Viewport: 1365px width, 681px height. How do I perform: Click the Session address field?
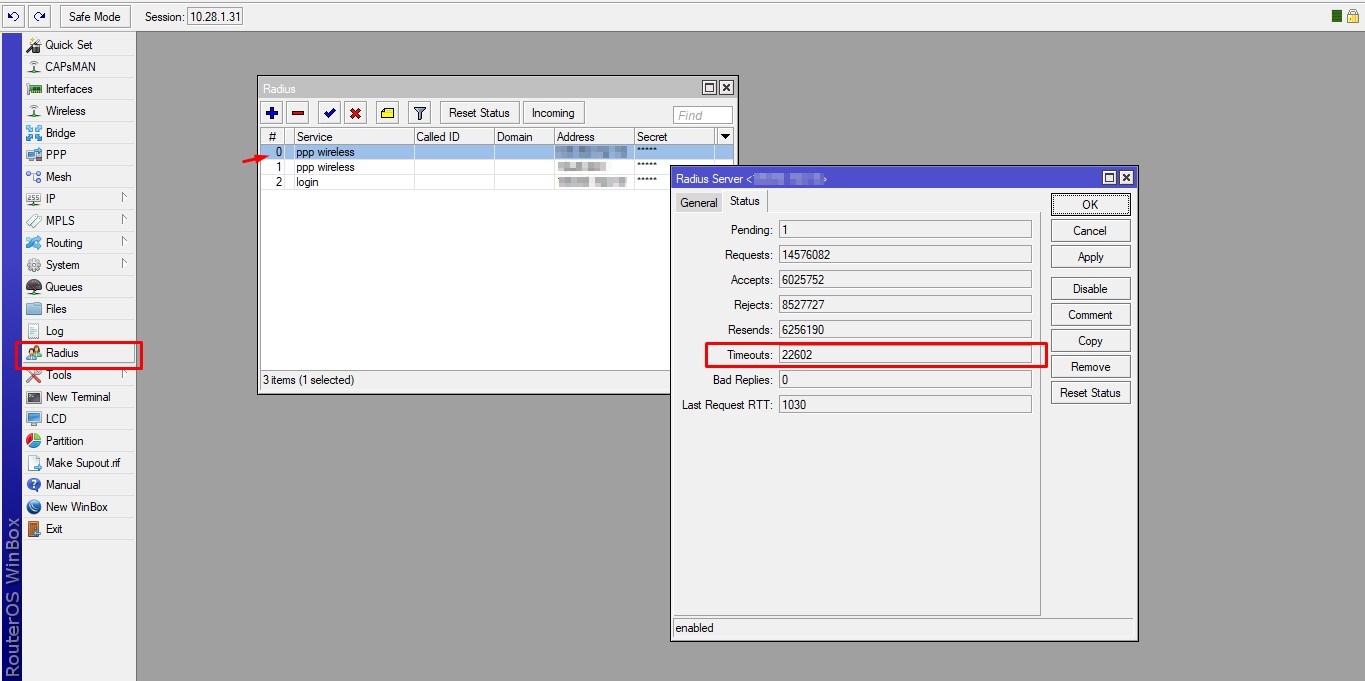click(x=215, y=17)
